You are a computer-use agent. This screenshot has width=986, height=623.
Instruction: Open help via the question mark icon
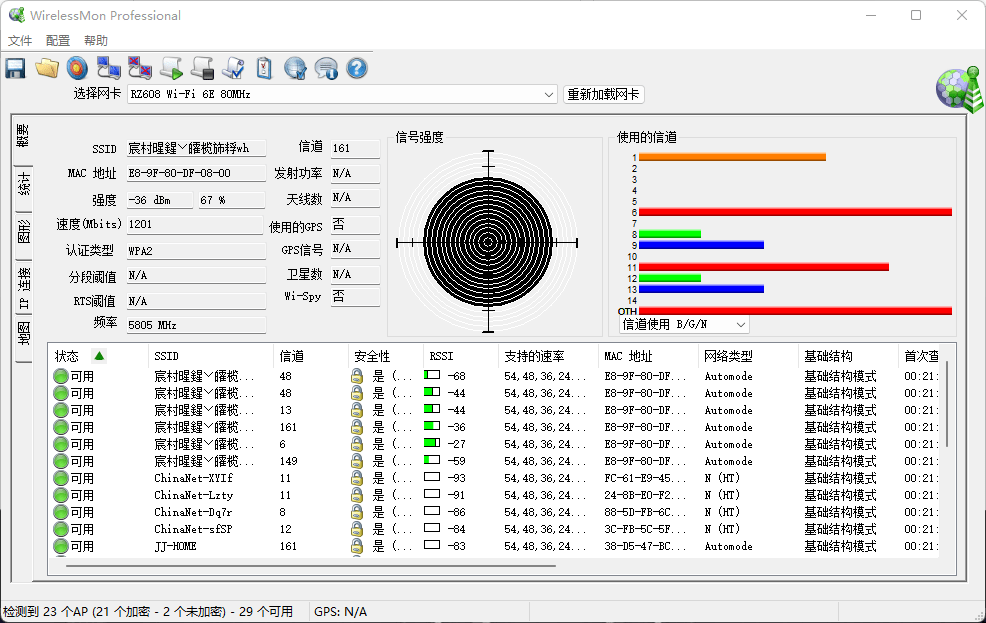(356, 68)
